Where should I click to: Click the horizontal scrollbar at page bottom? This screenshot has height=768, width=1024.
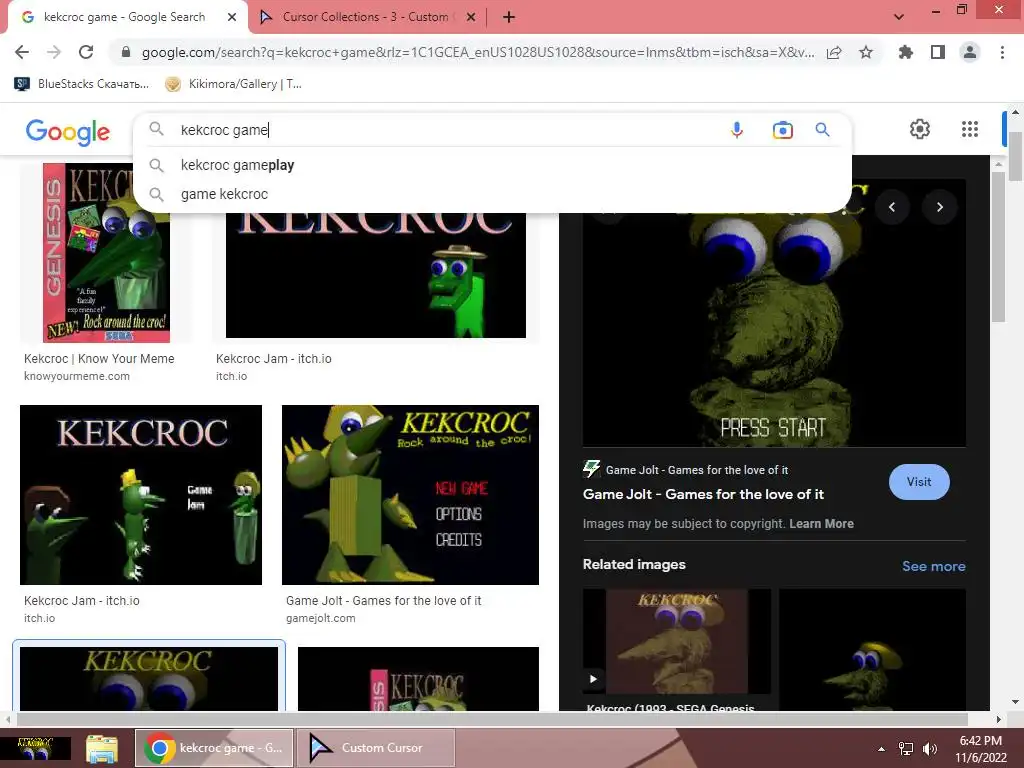pyautogui.click(x=492, y=720)
